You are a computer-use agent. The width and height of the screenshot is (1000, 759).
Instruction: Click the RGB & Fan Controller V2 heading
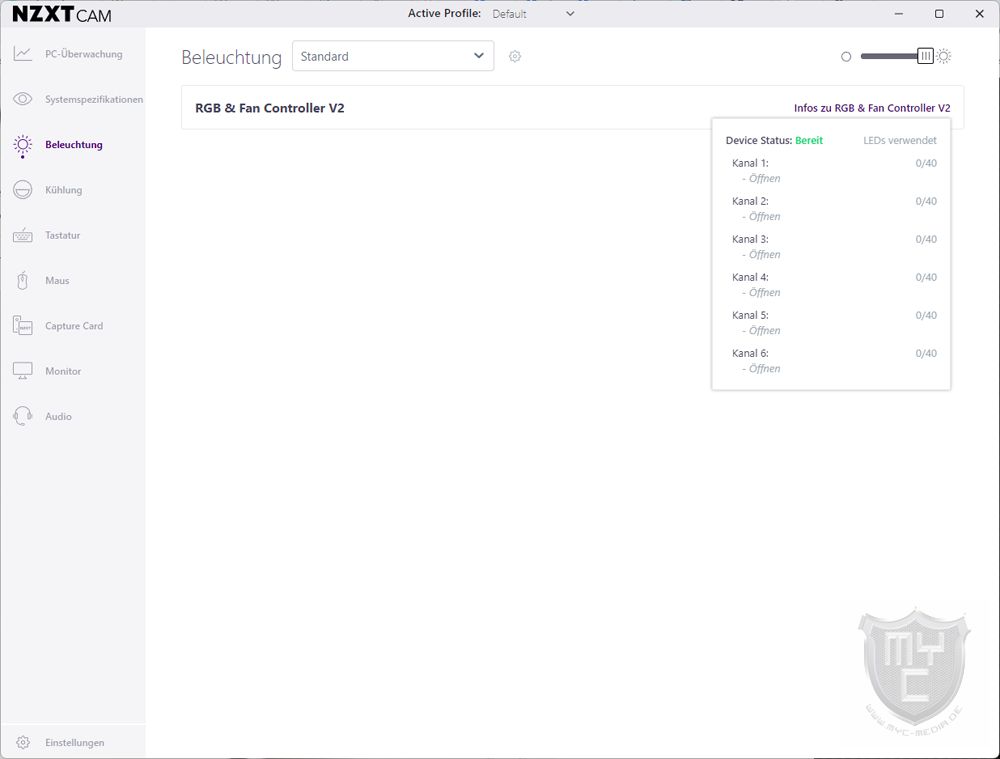click(x=269, y=108)
